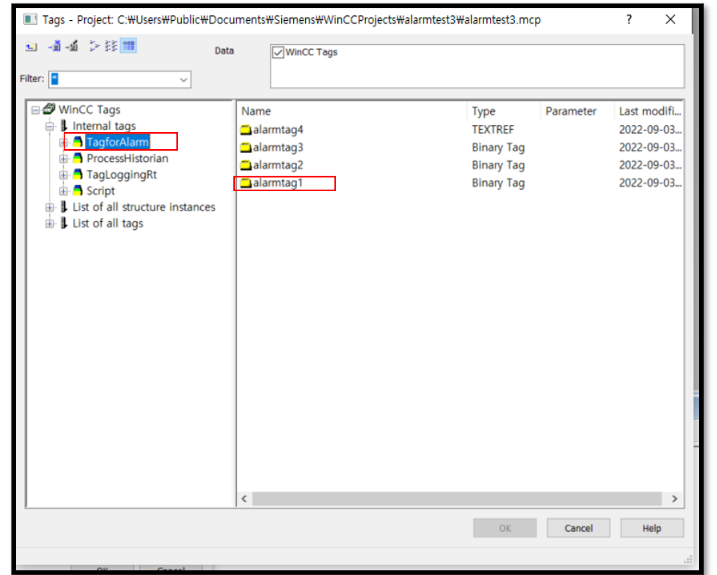The height and width of the screenshot is (575, 717).
Task: Select the alarmtag4 row name
Action: point(278,130)
